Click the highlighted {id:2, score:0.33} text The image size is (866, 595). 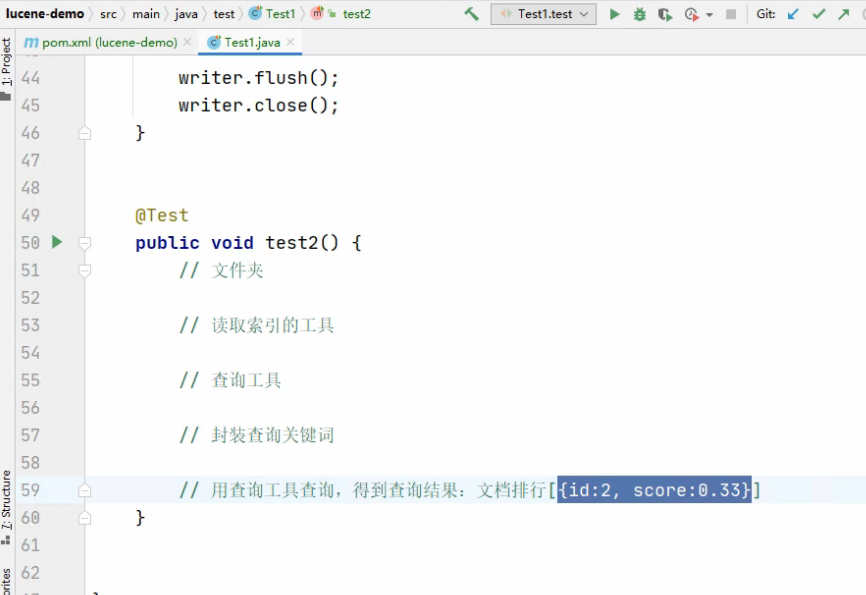point(654,490)
